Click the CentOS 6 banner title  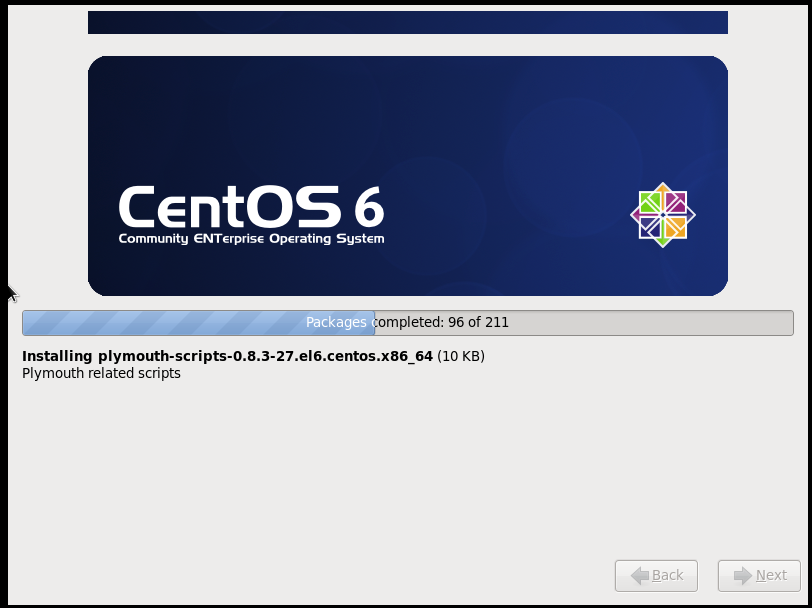(252, 208)
